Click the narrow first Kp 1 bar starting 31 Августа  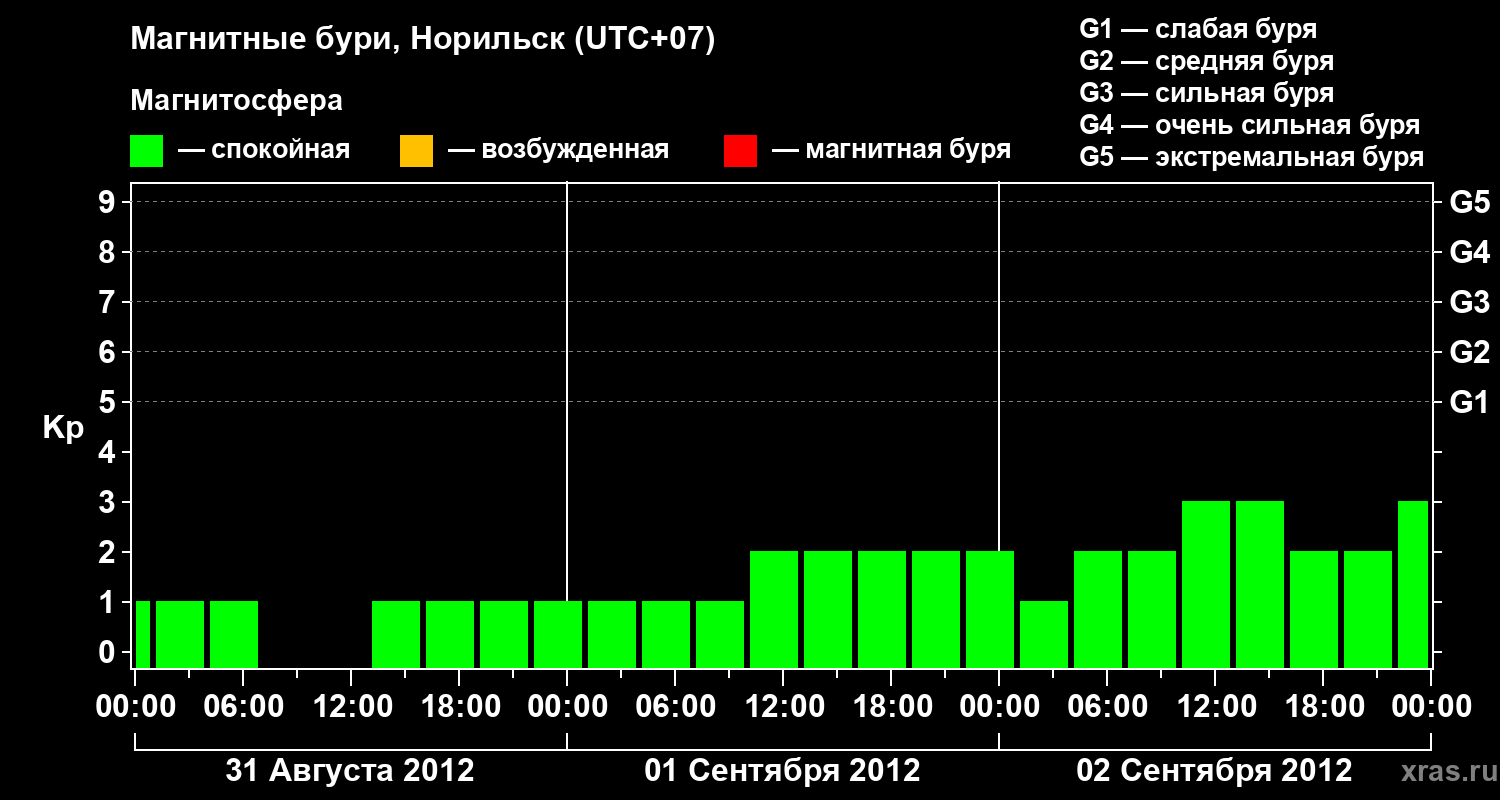[142, 634]
